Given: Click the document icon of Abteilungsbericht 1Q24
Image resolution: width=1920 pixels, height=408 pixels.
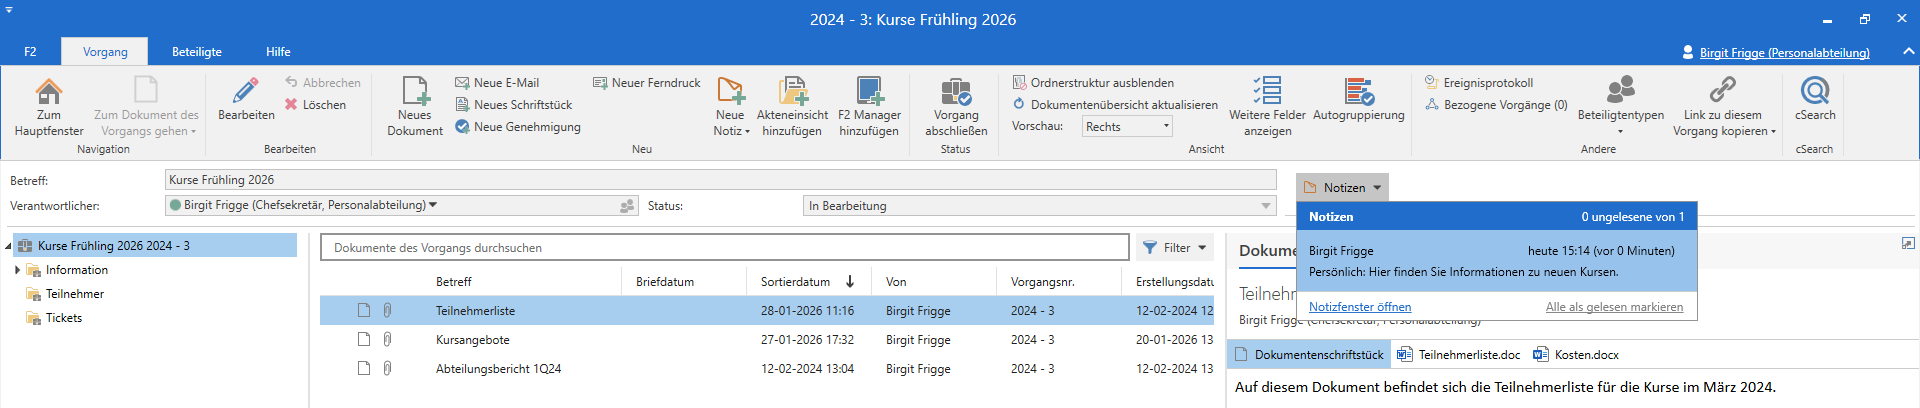Looking at the screenshot, I should 364,369.
